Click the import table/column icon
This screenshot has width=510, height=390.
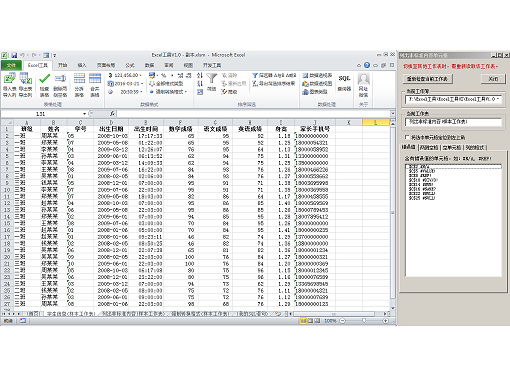click(x=9, y=79)
